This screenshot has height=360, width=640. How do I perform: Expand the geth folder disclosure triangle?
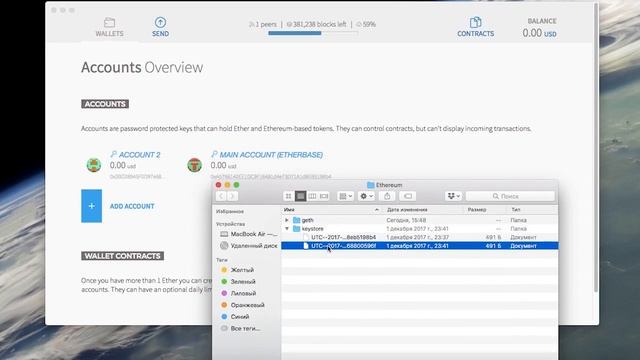click(x=287, y=220)
